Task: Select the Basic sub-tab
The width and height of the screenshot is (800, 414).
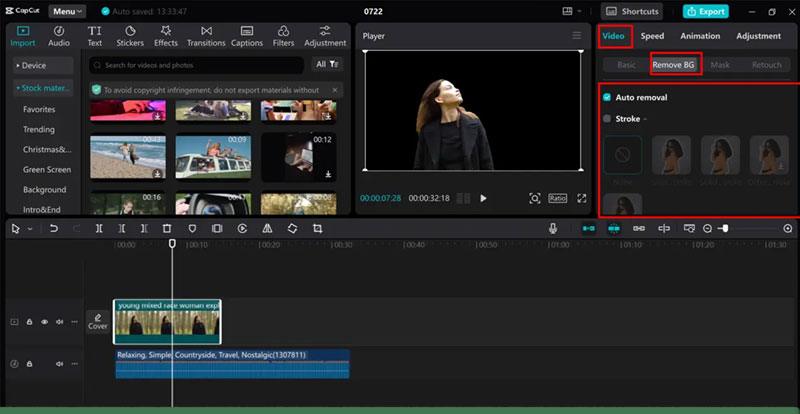Action: (x=627, y=65)
